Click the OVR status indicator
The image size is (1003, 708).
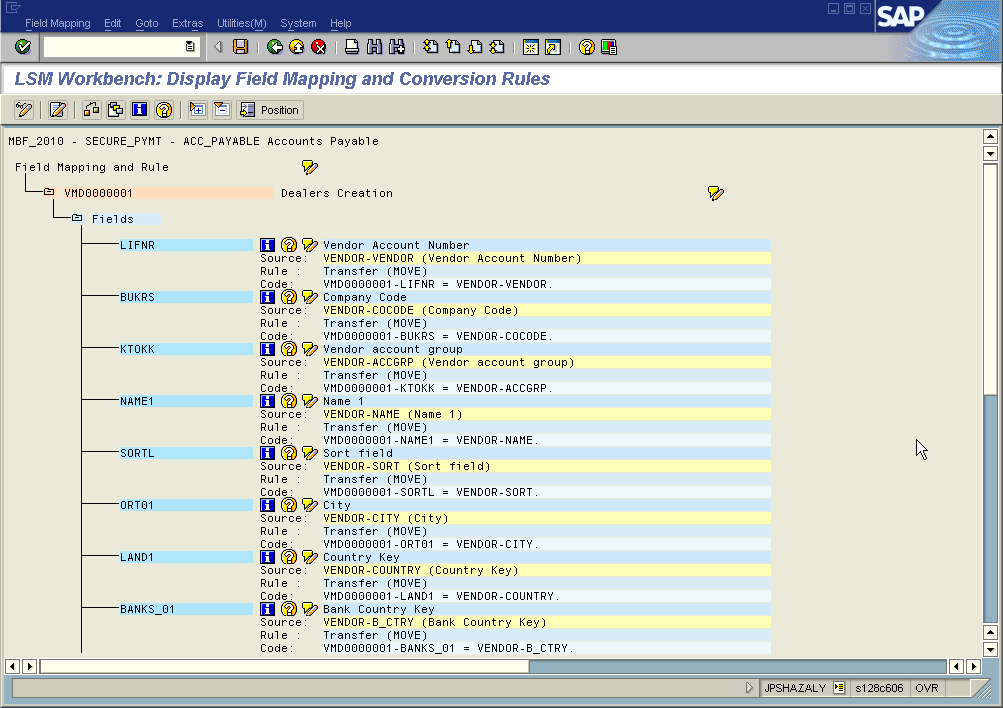926,688
